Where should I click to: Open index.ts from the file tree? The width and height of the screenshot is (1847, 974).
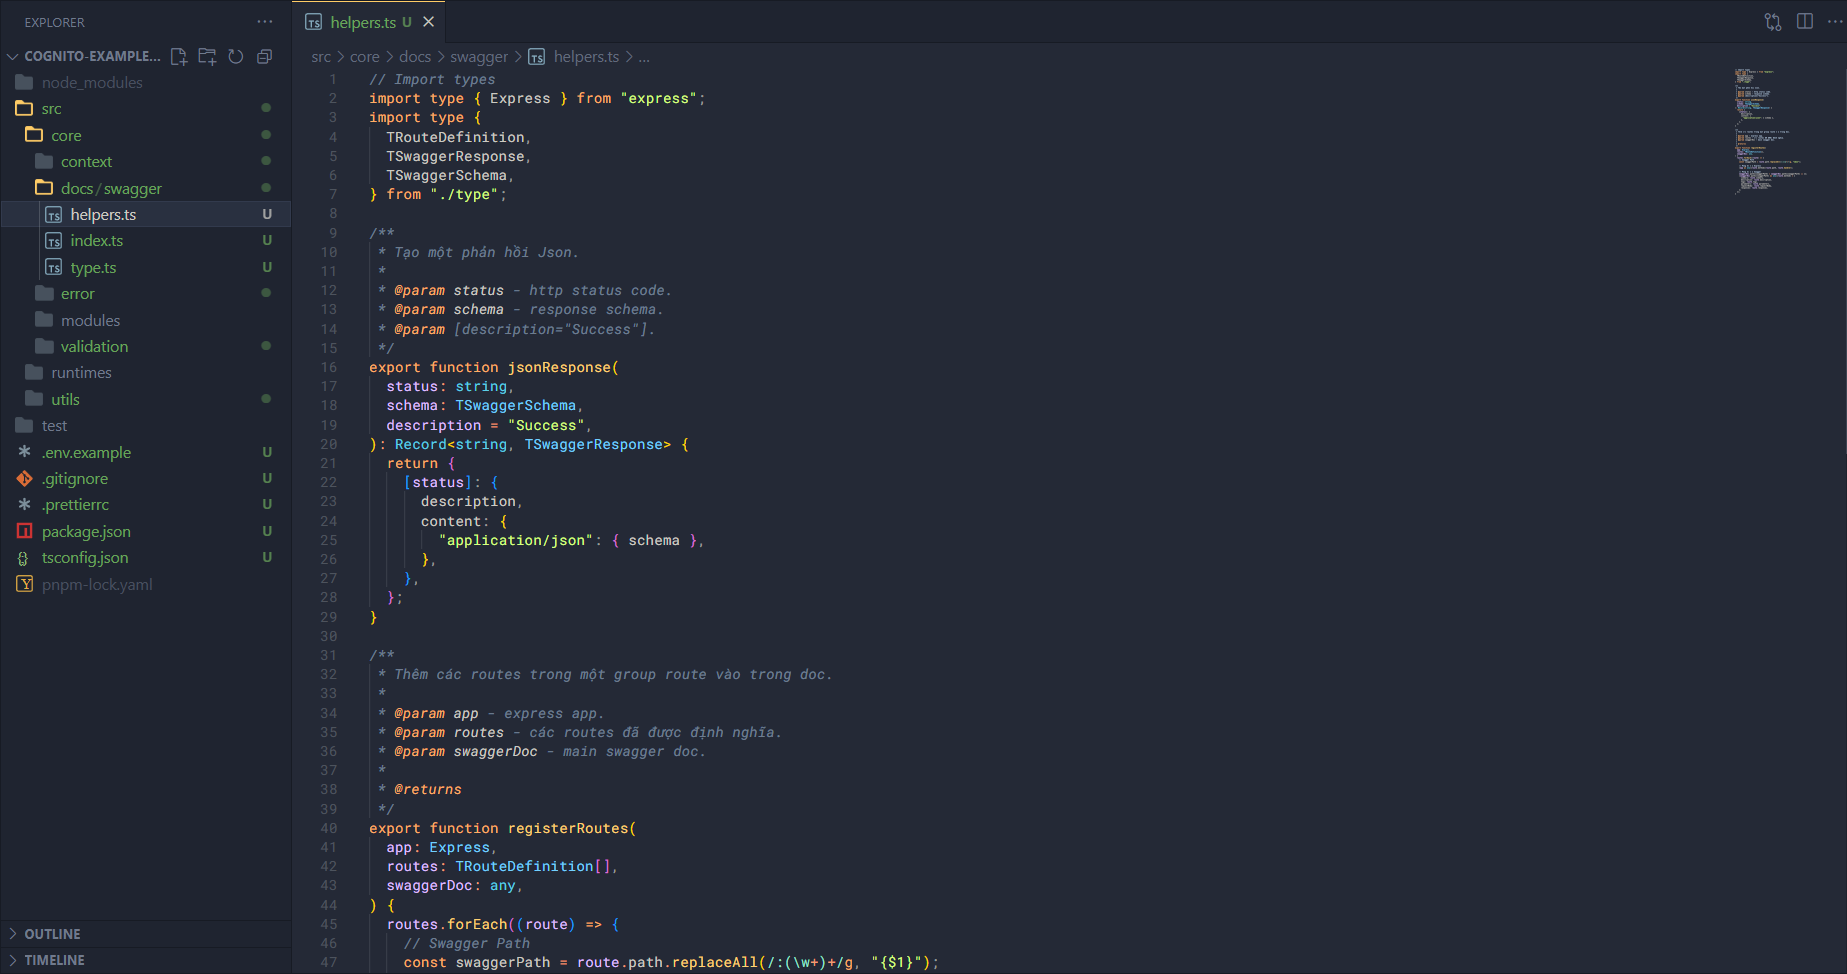(96, 241)
